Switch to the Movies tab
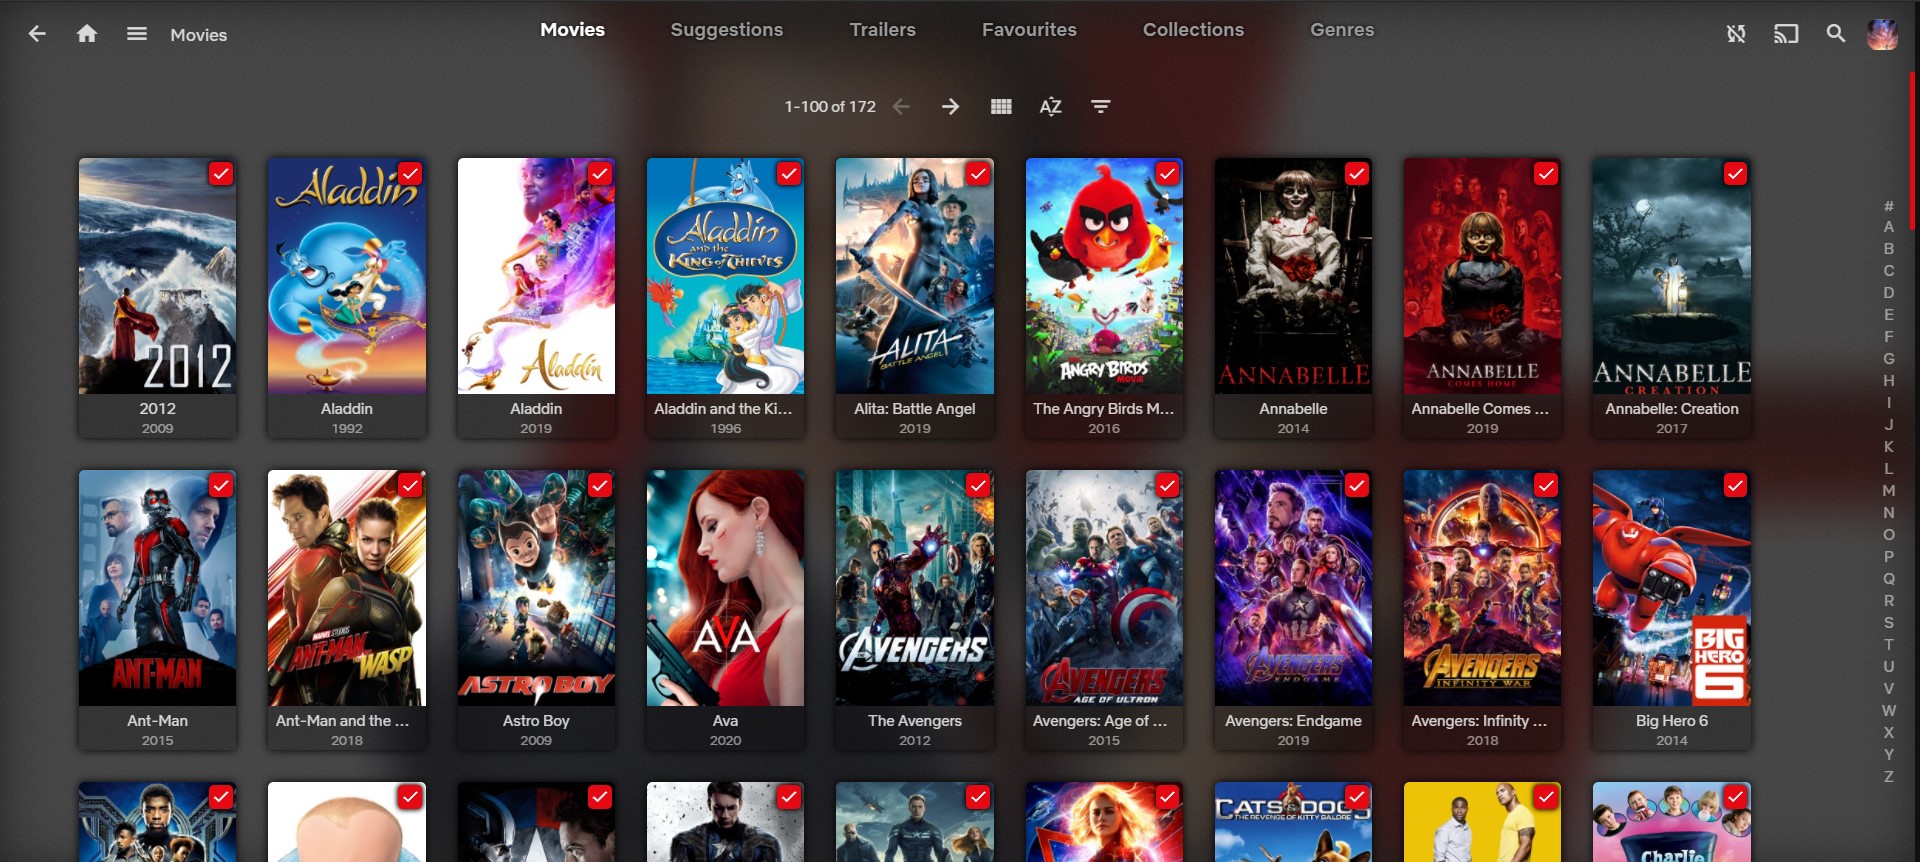Viewport: 1920px width, 862px height. coord(572,30)
